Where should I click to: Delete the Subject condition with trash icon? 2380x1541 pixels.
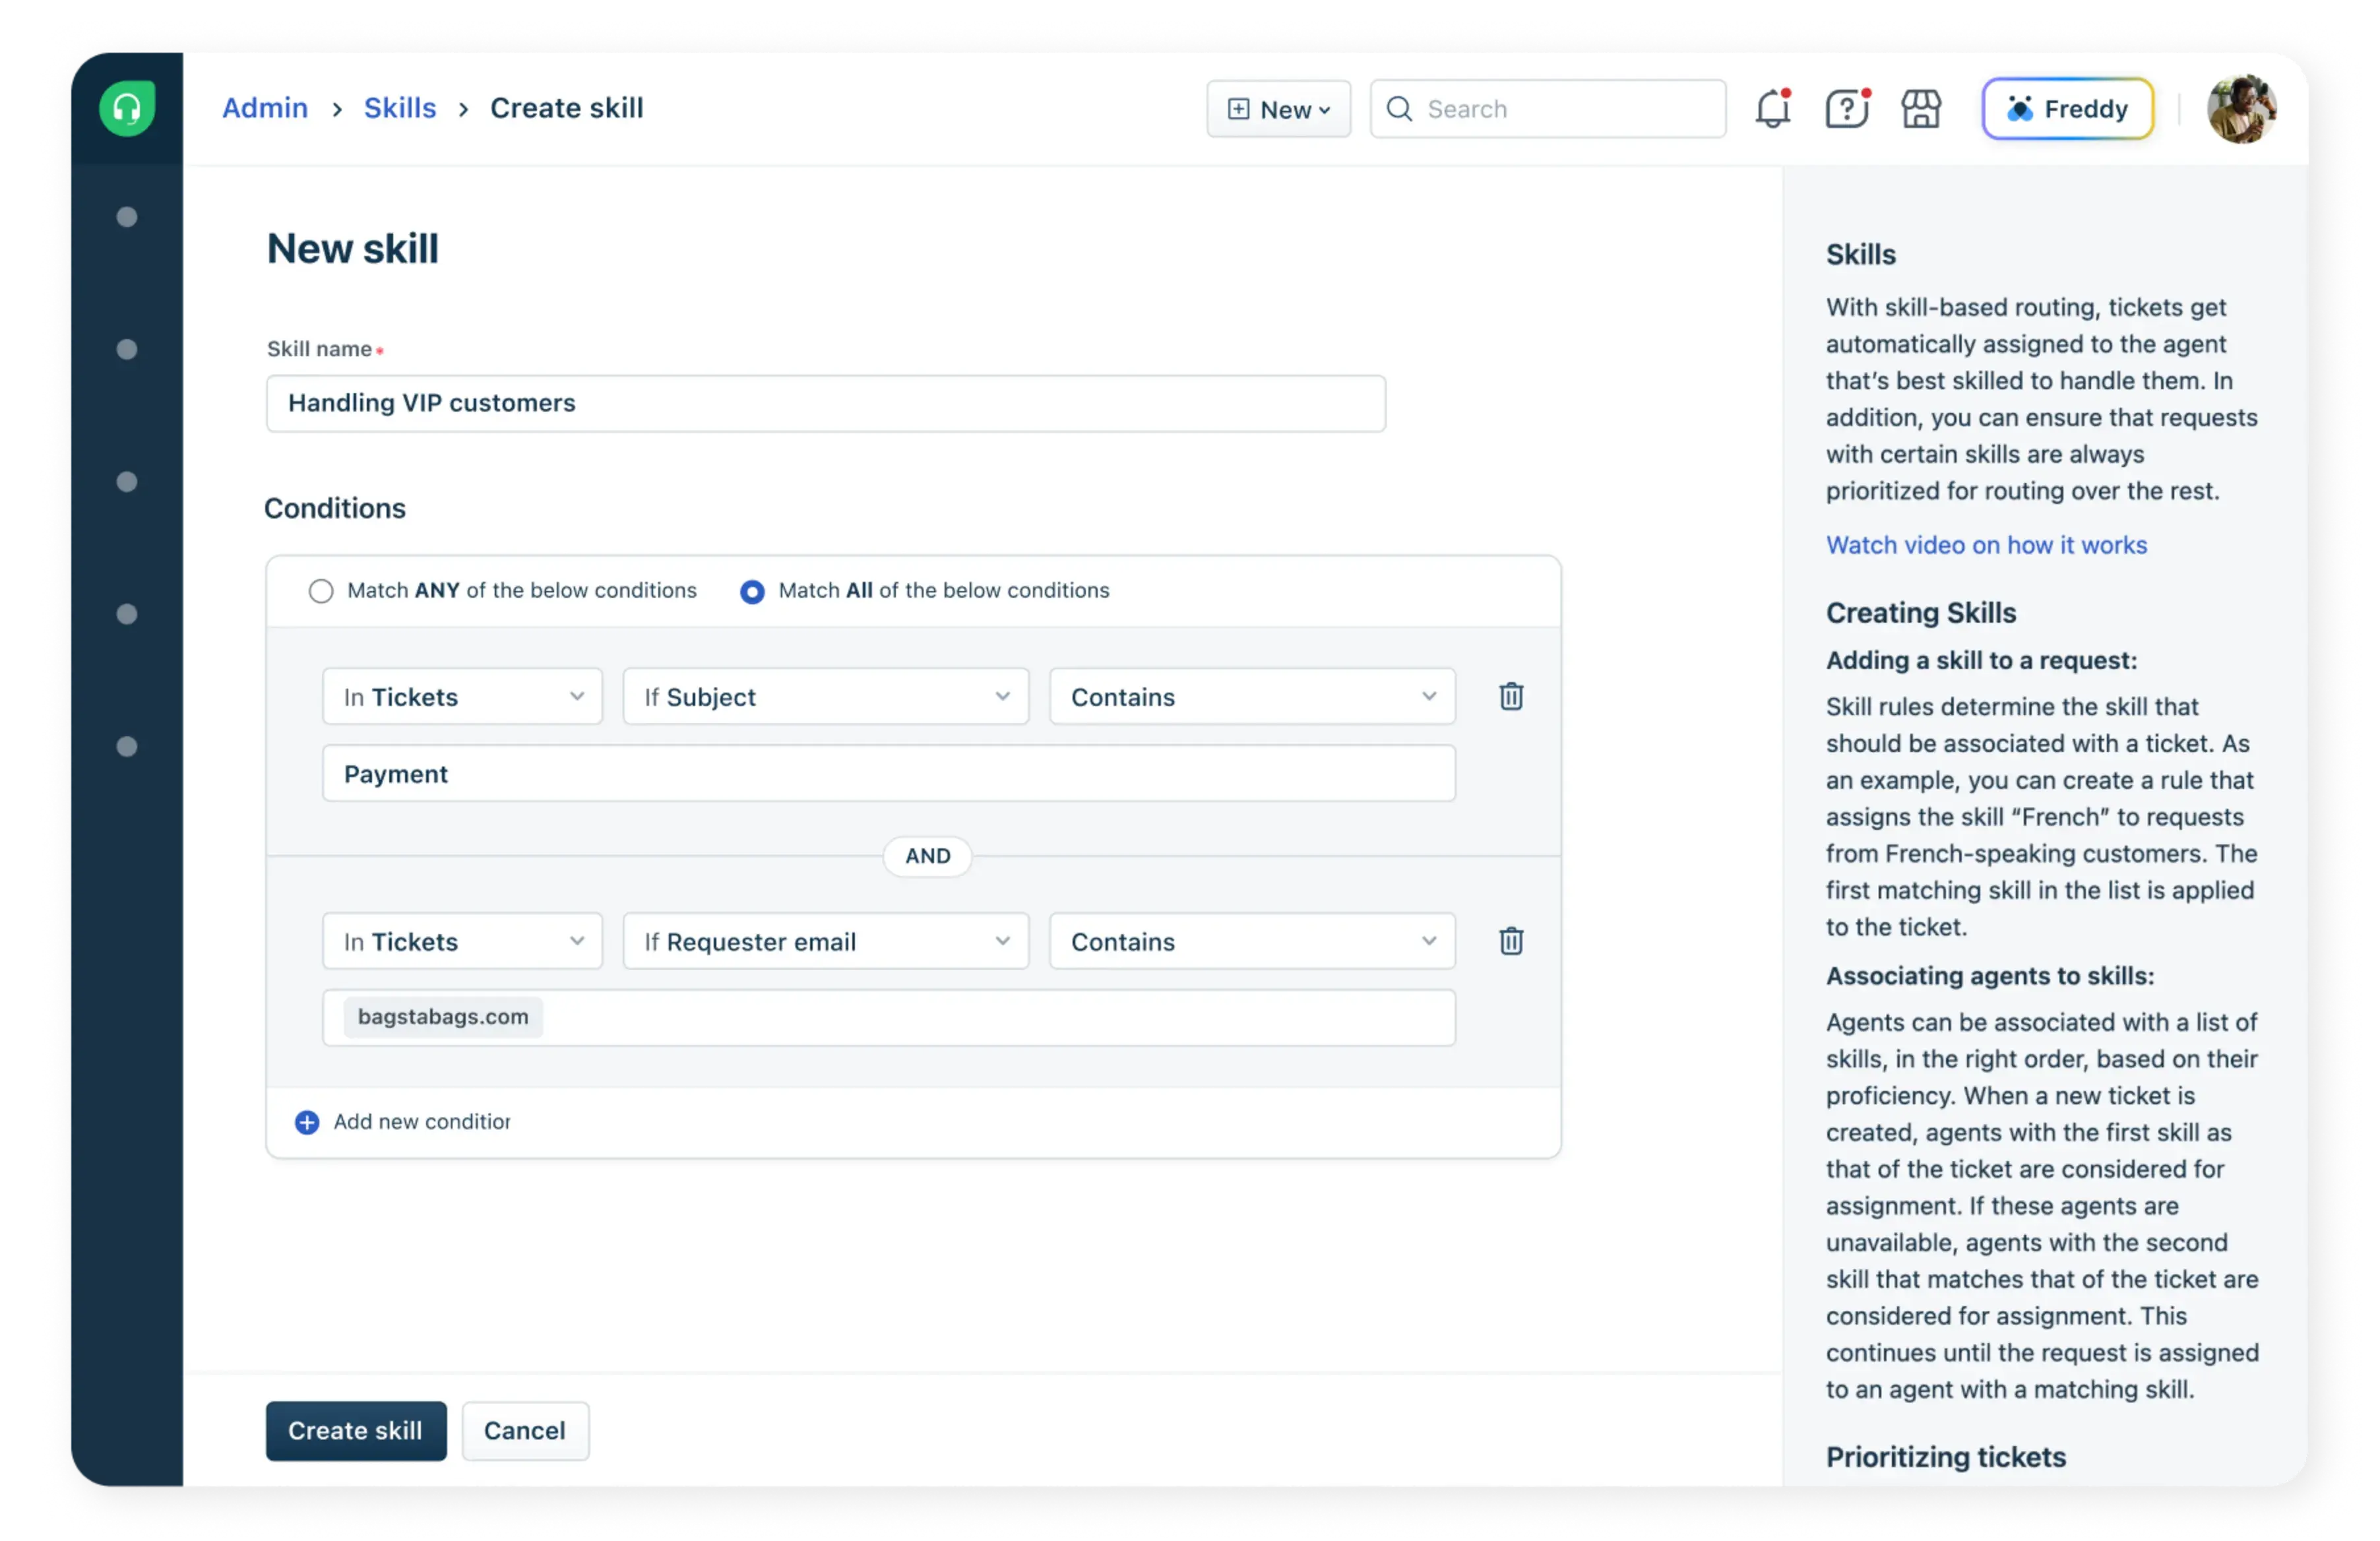click(1511, 697)
